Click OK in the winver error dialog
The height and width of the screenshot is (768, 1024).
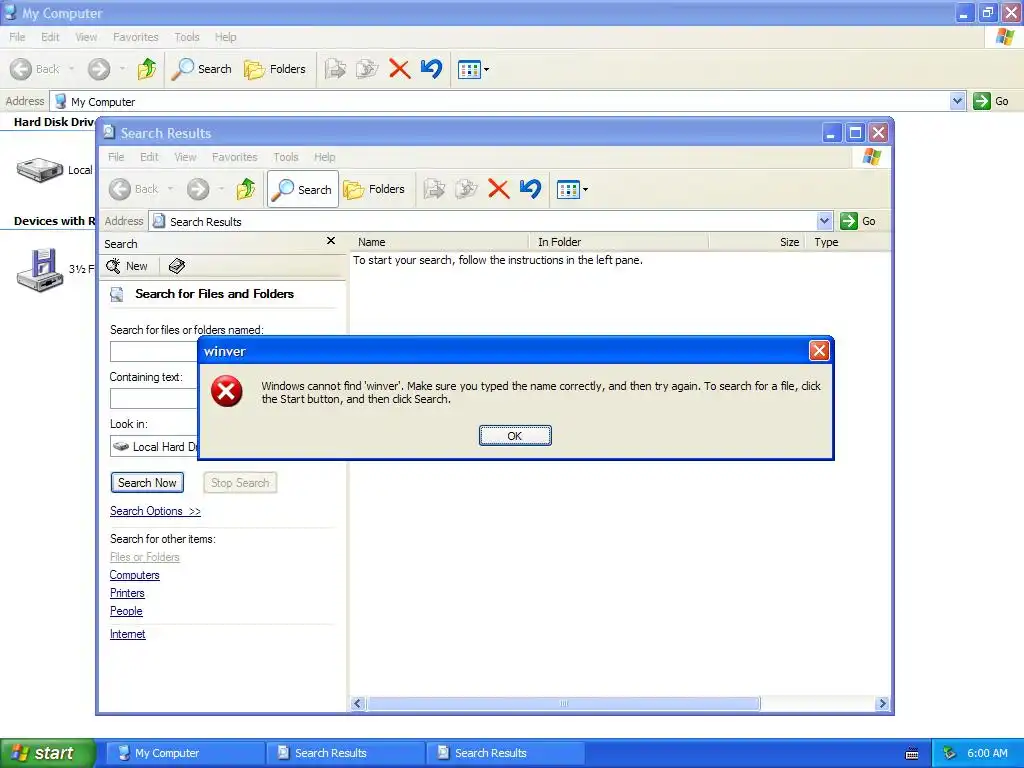515,436
